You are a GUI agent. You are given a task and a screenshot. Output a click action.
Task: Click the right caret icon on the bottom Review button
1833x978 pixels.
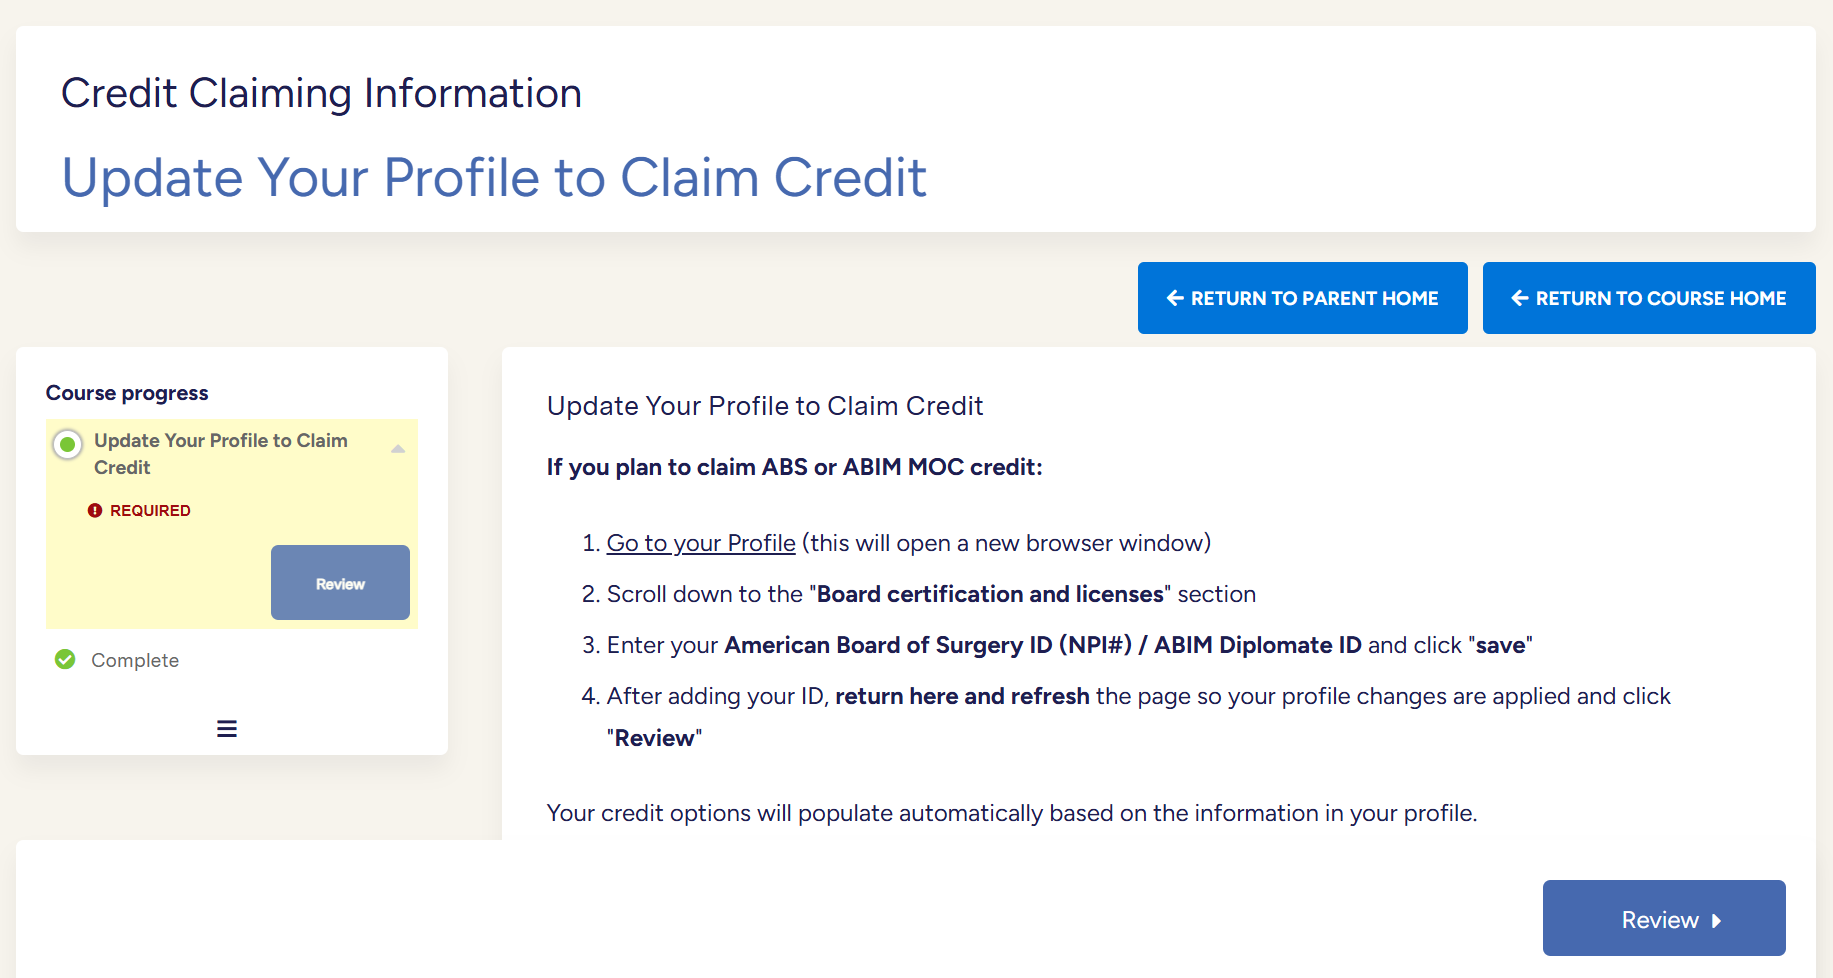[x=1716, y=920]
